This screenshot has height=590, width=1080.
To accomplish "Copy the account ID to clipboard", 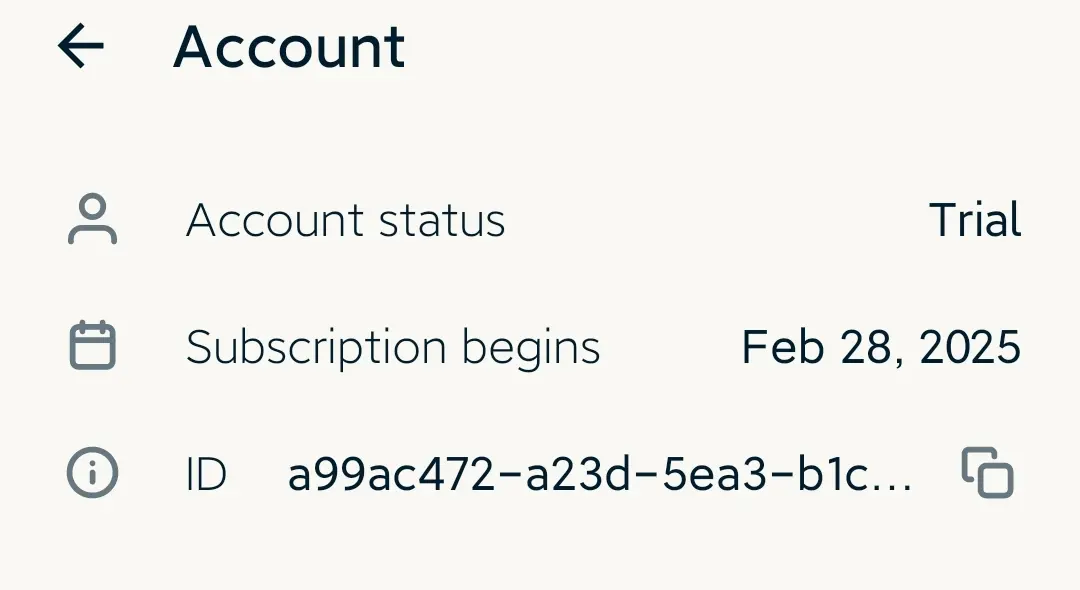I will tap(988, 473).
